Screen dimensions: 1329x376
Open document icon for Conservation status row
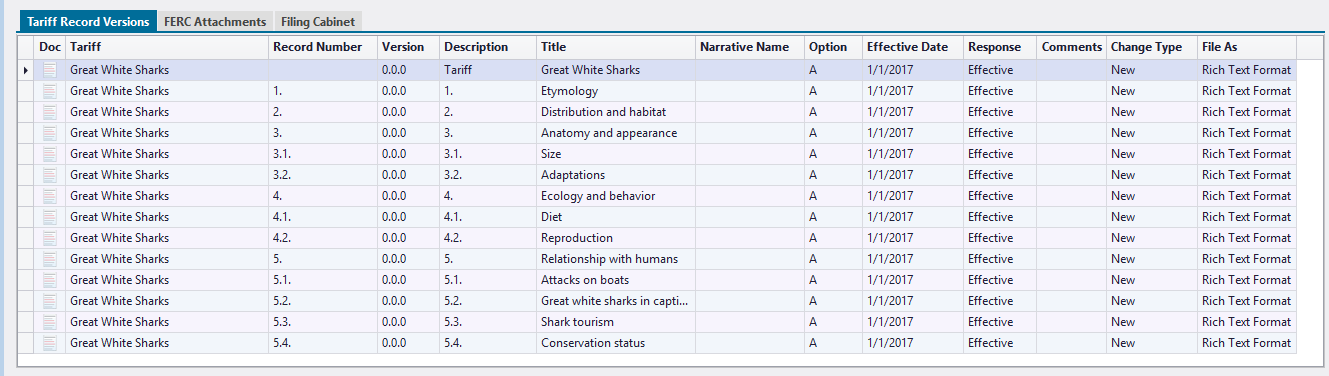[x=50, y=343]
